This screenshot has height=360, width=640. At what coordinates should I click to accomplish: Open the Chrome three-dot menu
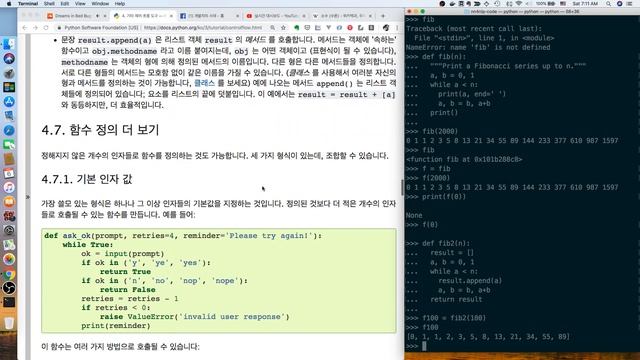397,28
